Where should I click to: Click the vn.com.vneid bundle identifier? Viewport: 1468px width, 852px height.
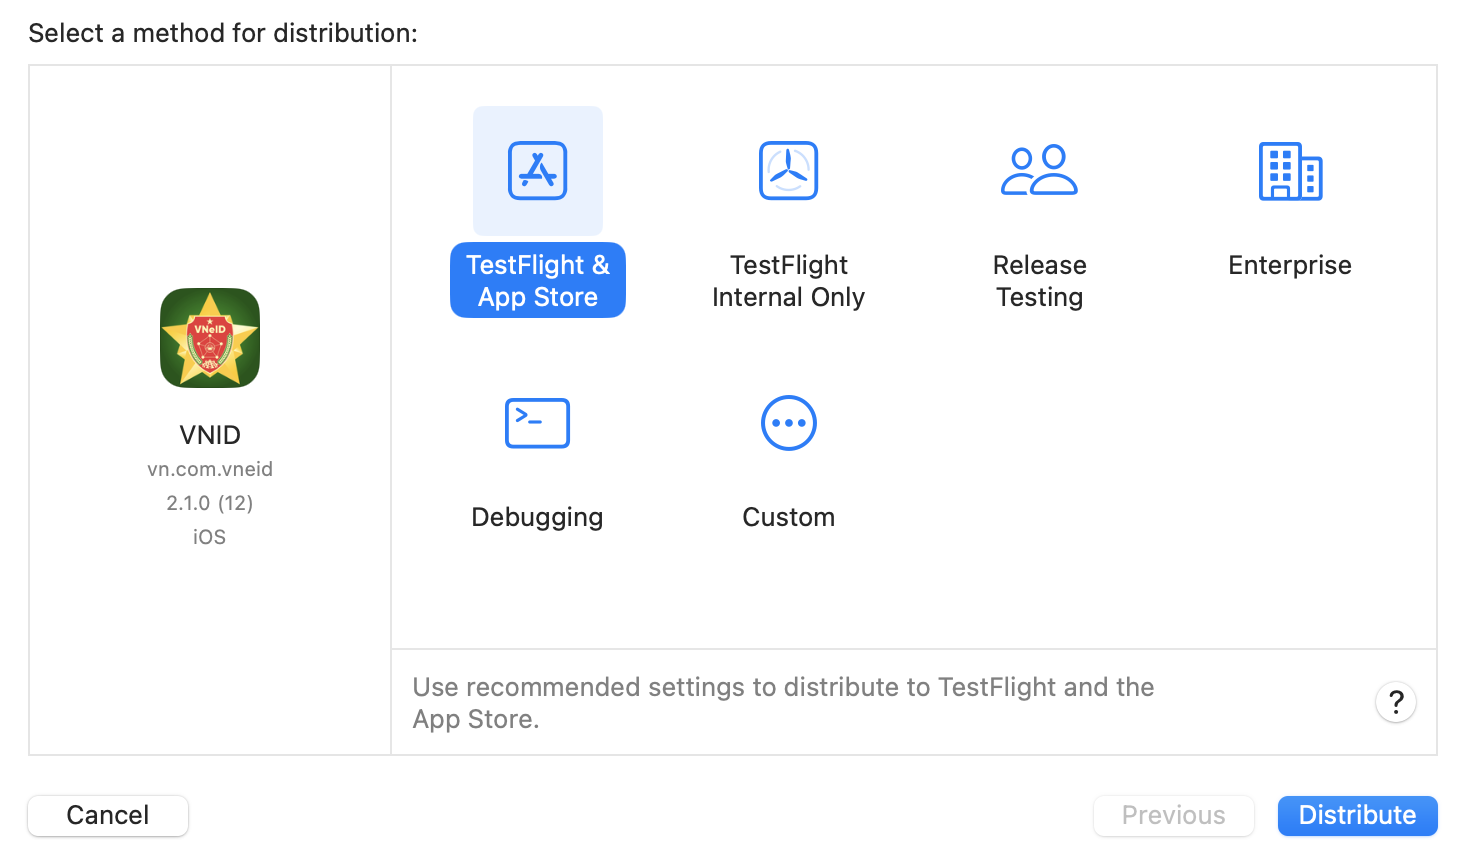pyautogui.click(x=210, y=469)
